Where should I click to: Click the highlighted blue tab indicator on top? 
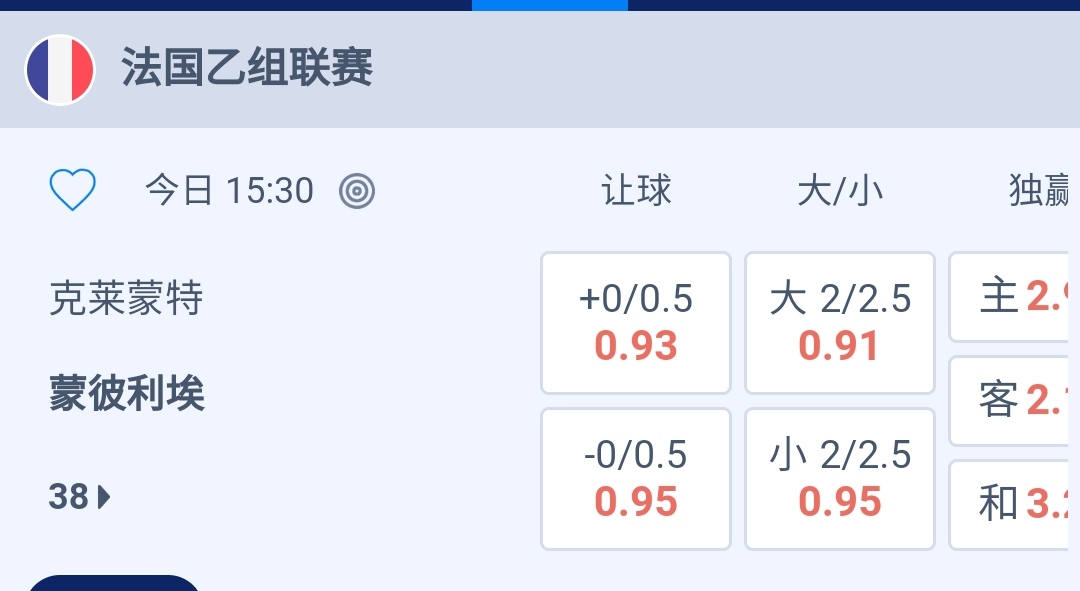coord(550,5)
